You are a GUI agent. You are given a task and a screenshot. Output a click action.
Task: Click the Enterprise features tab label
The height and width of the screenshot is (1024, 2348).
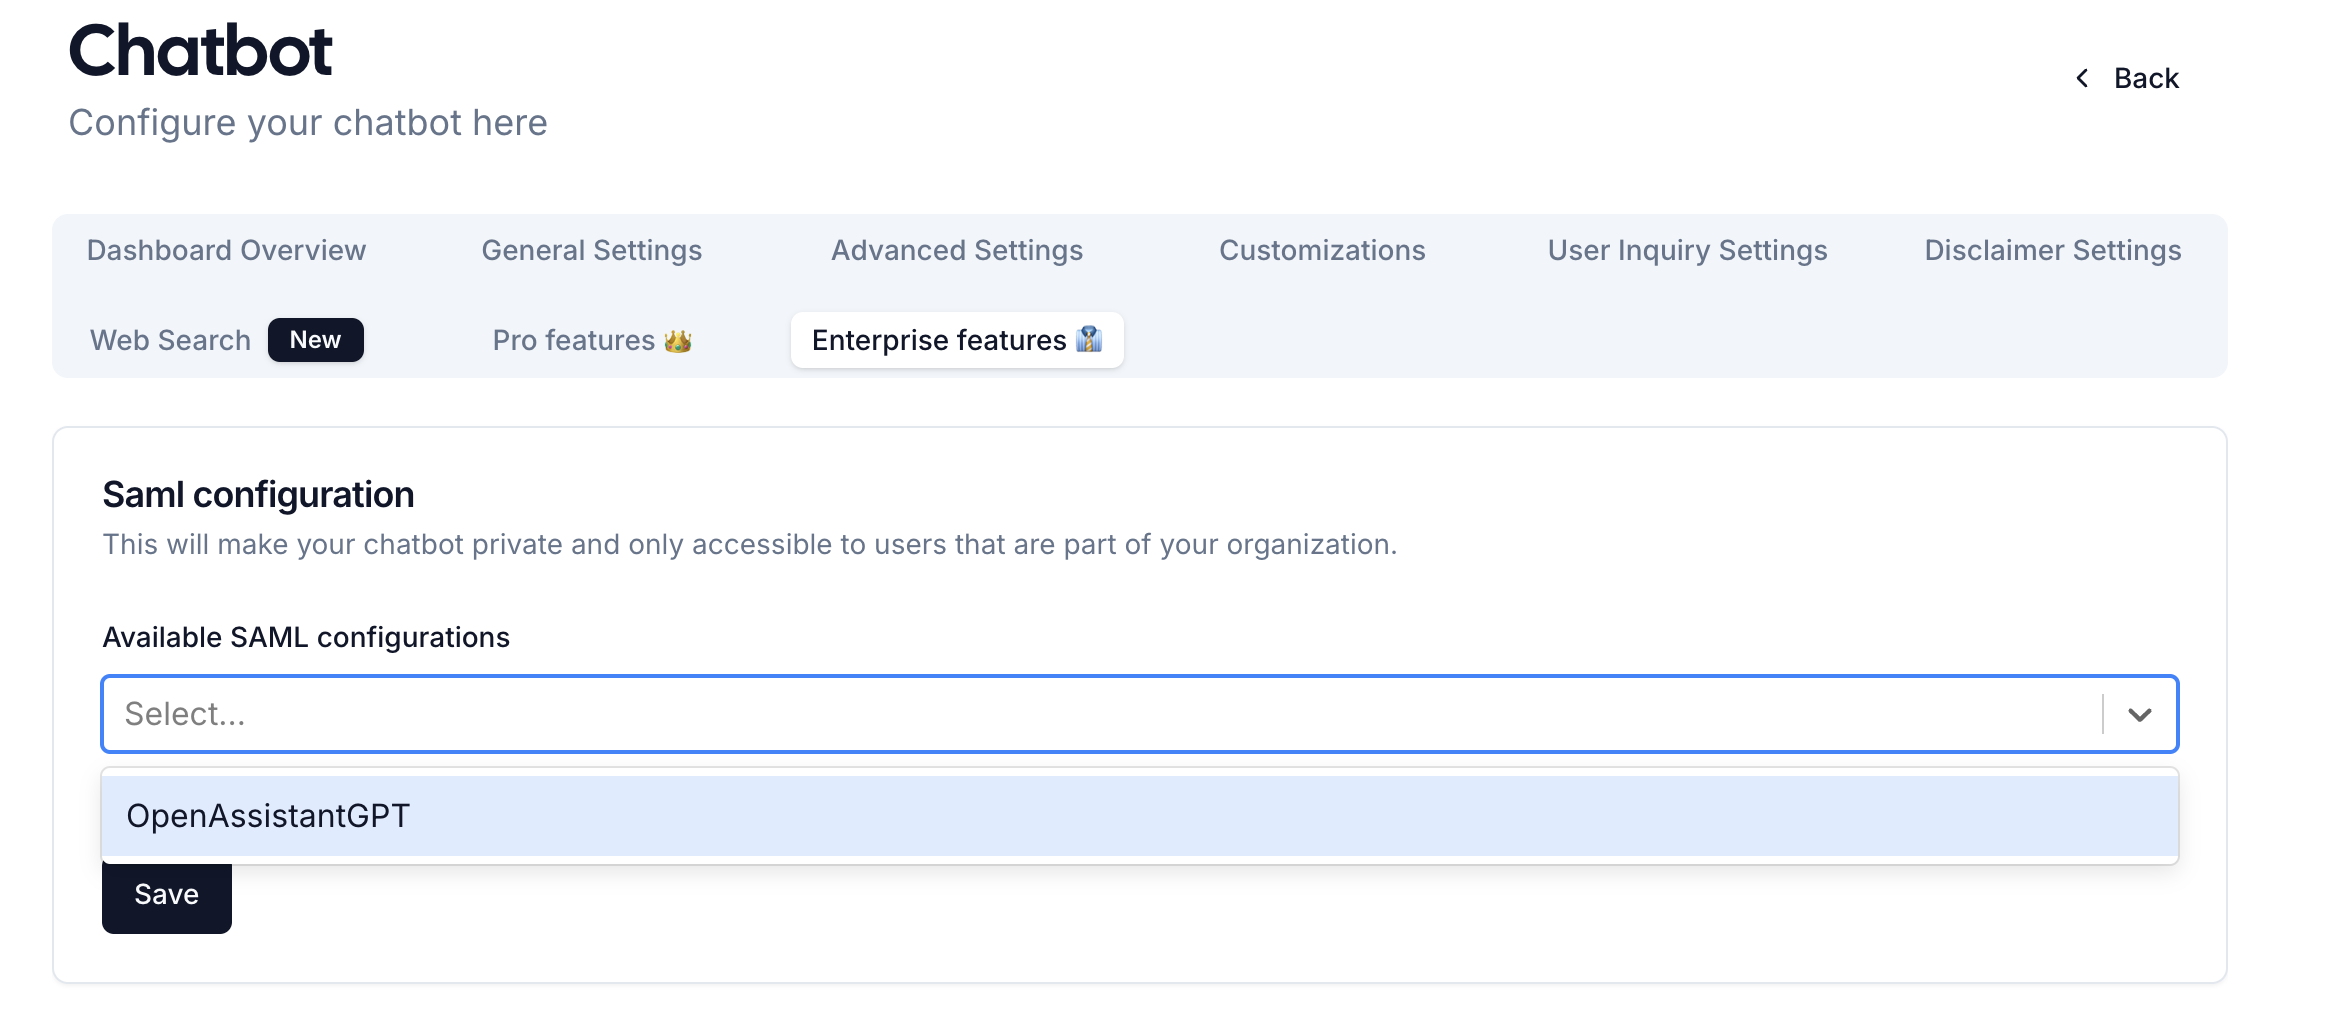(939, 340)
